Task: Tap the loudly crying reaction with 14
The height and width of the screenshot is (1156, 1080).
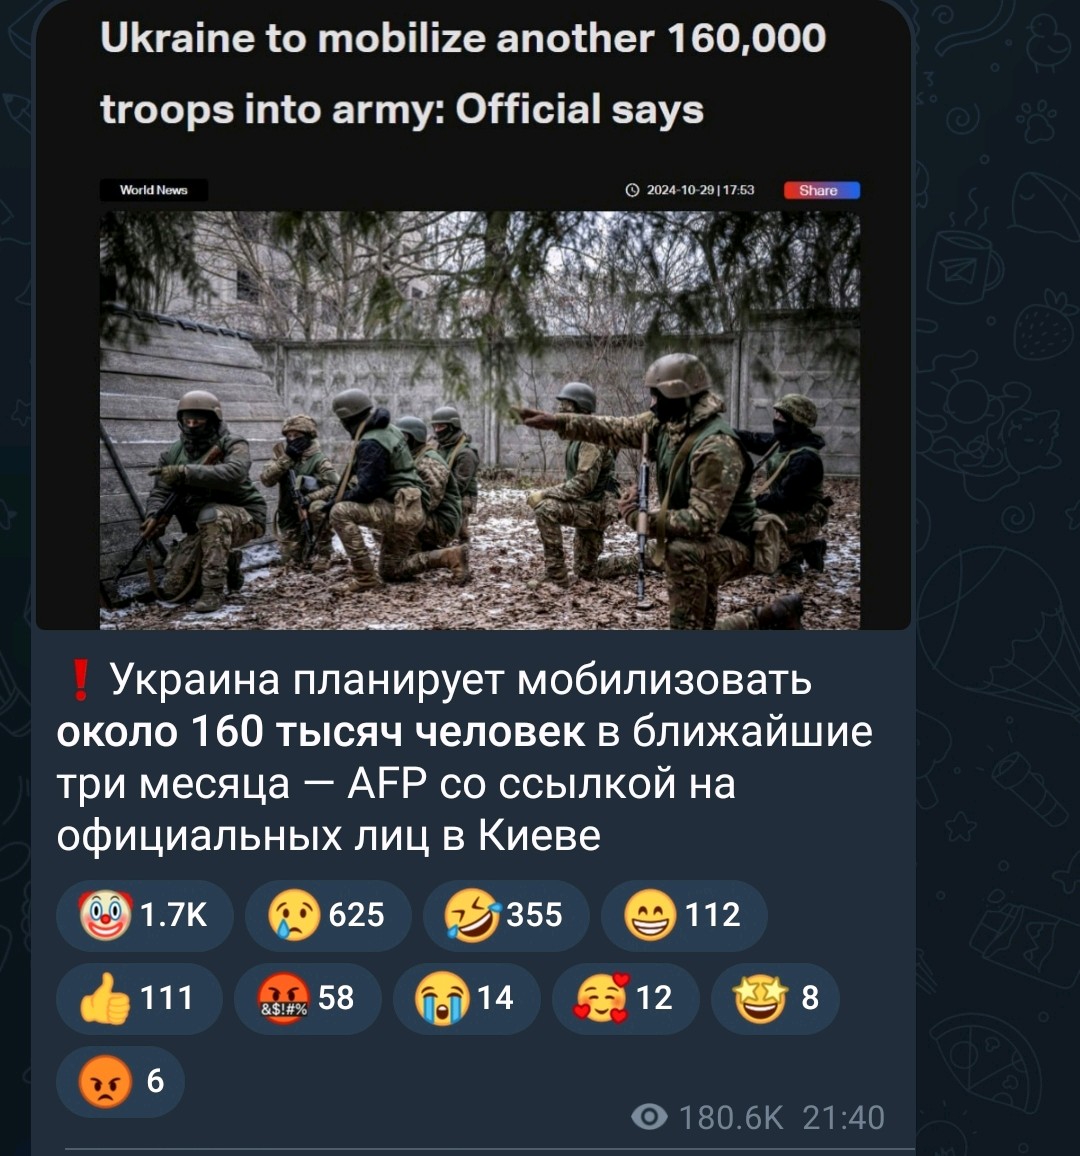Action: 467,998
